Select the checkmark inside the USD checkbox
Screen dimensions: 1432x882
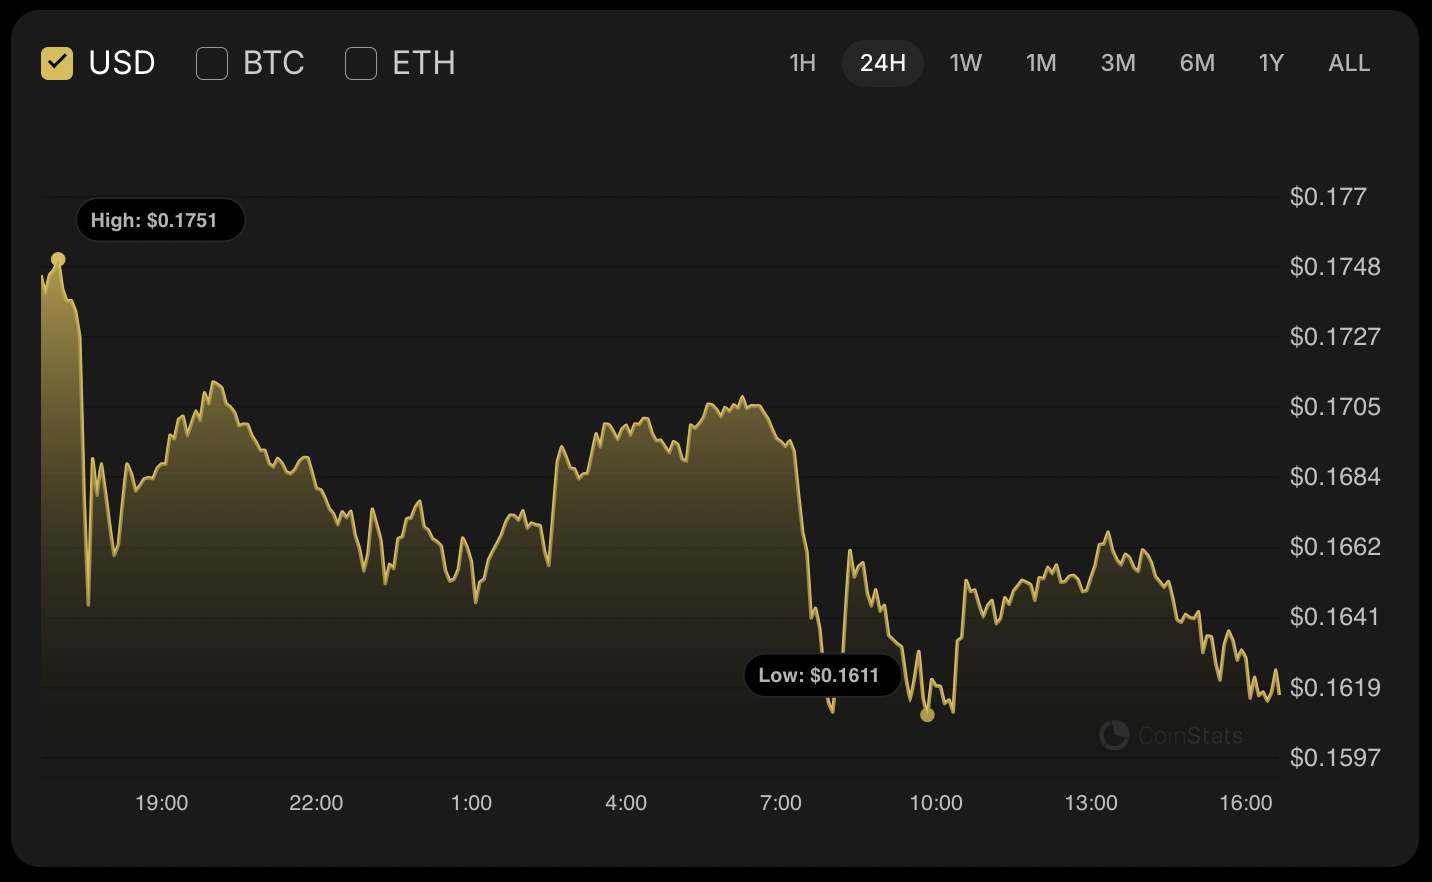pos(57,62)
